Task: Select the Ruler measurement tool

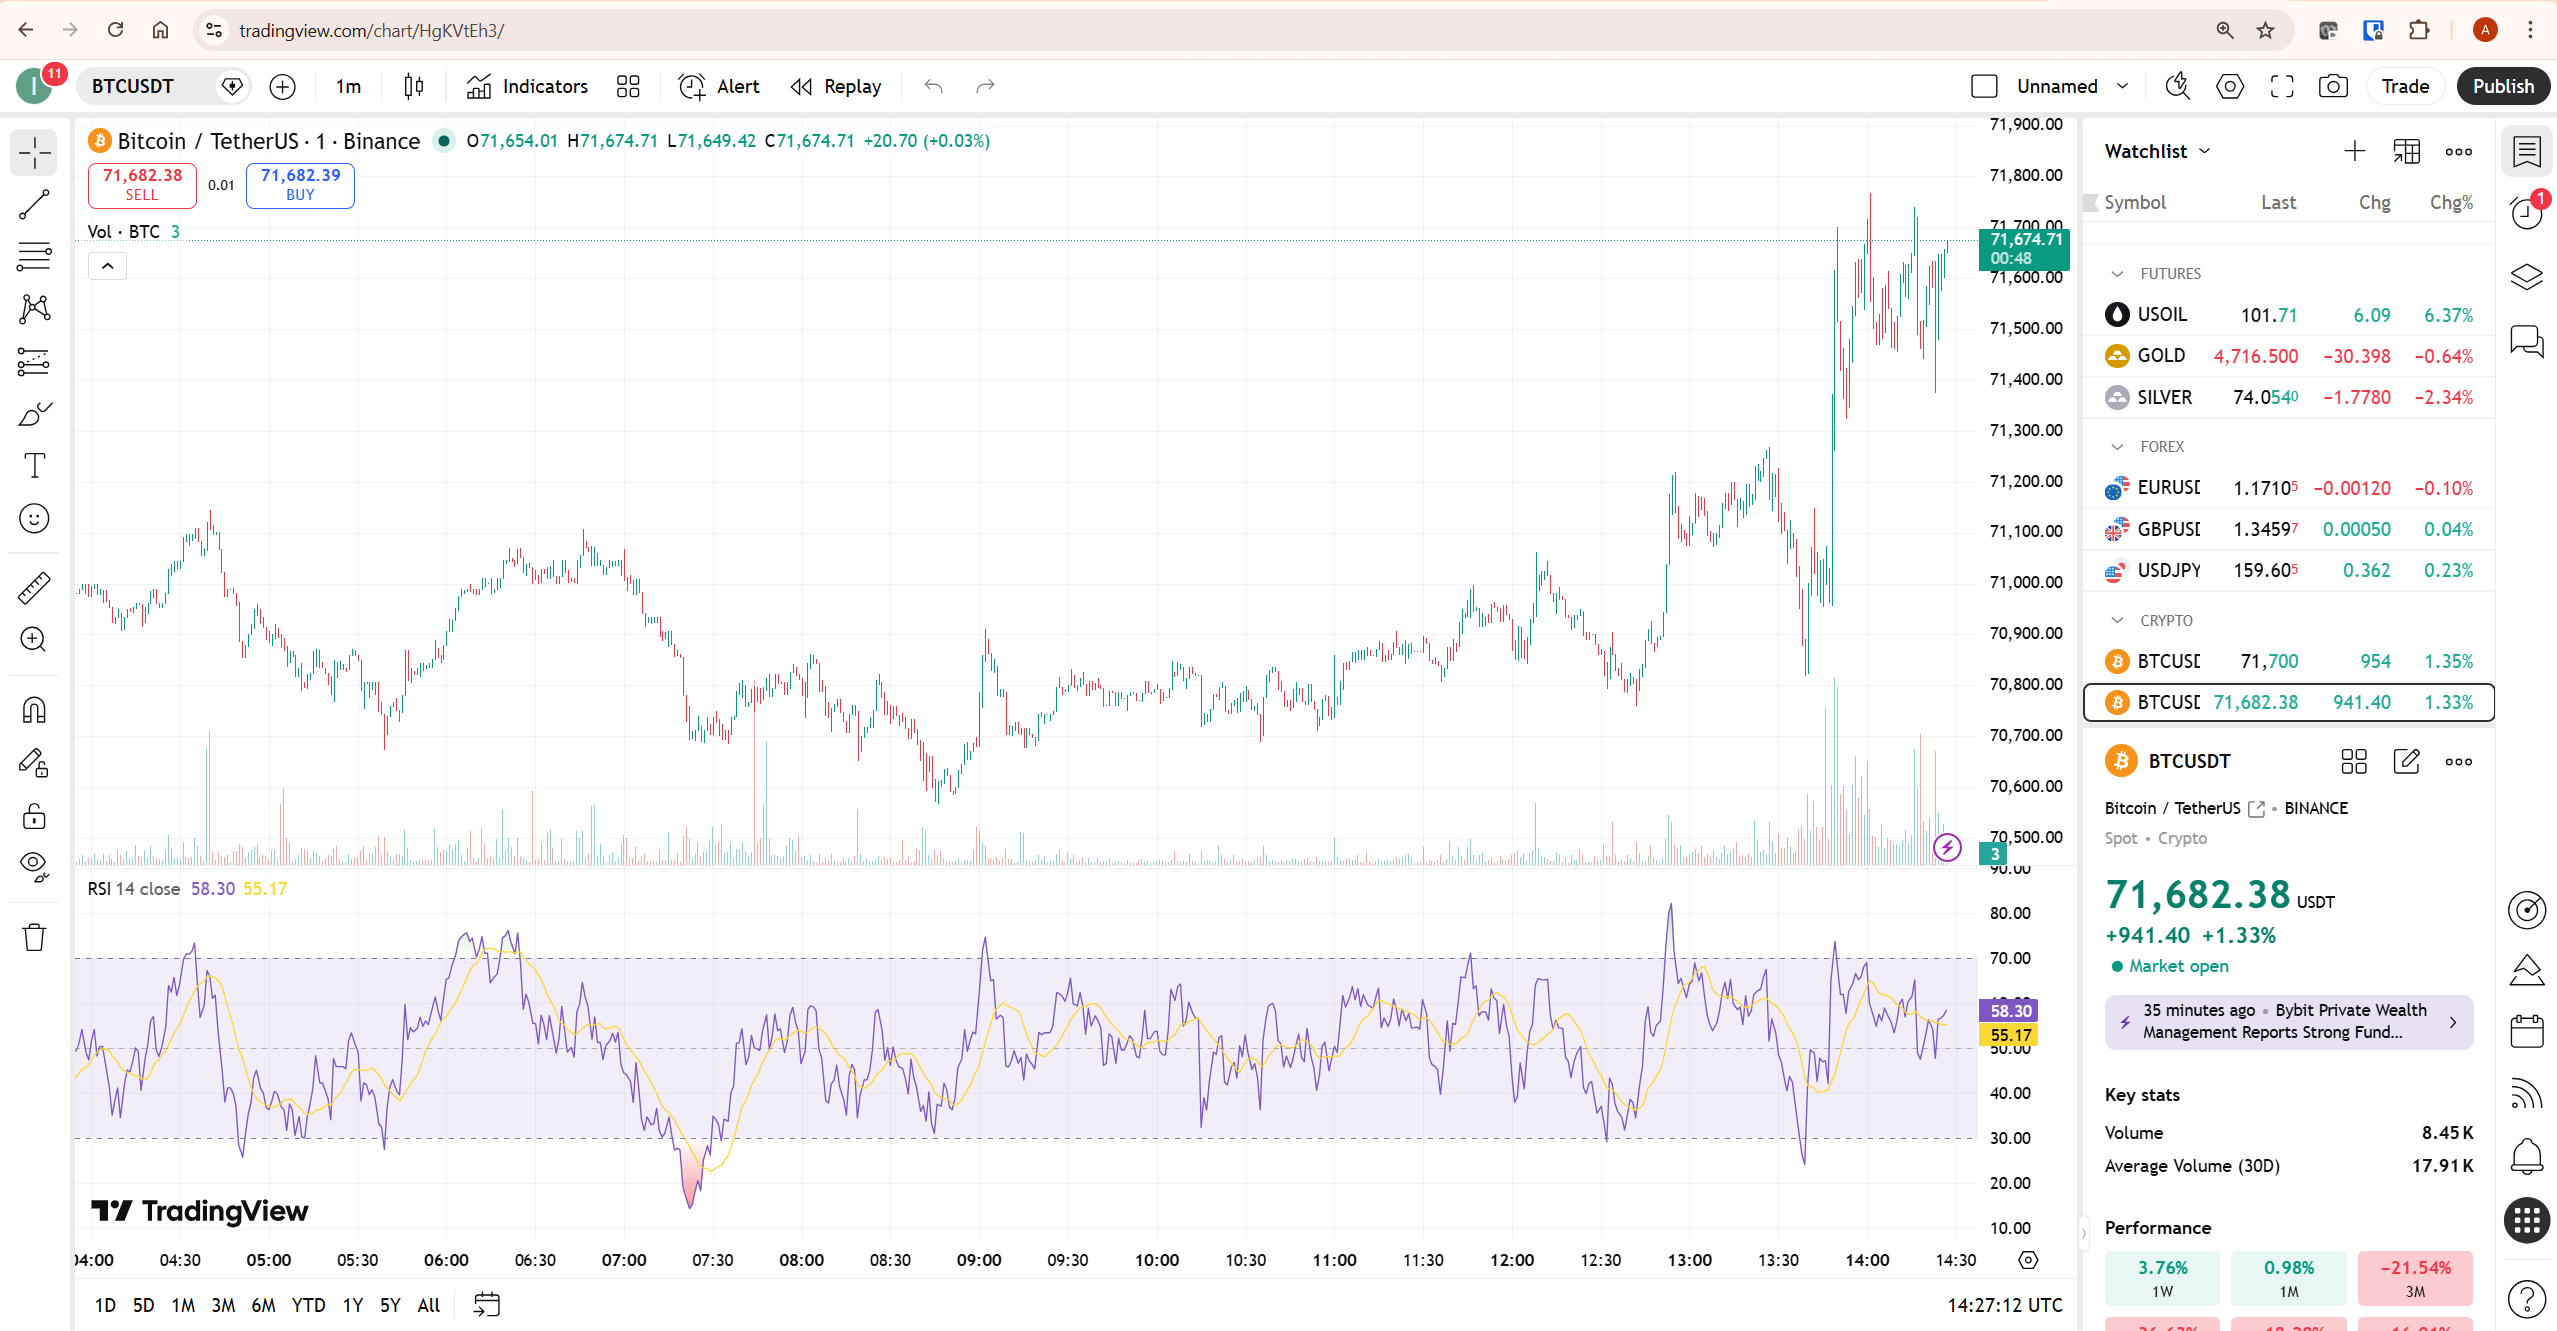Action: [x=33, y=588]
